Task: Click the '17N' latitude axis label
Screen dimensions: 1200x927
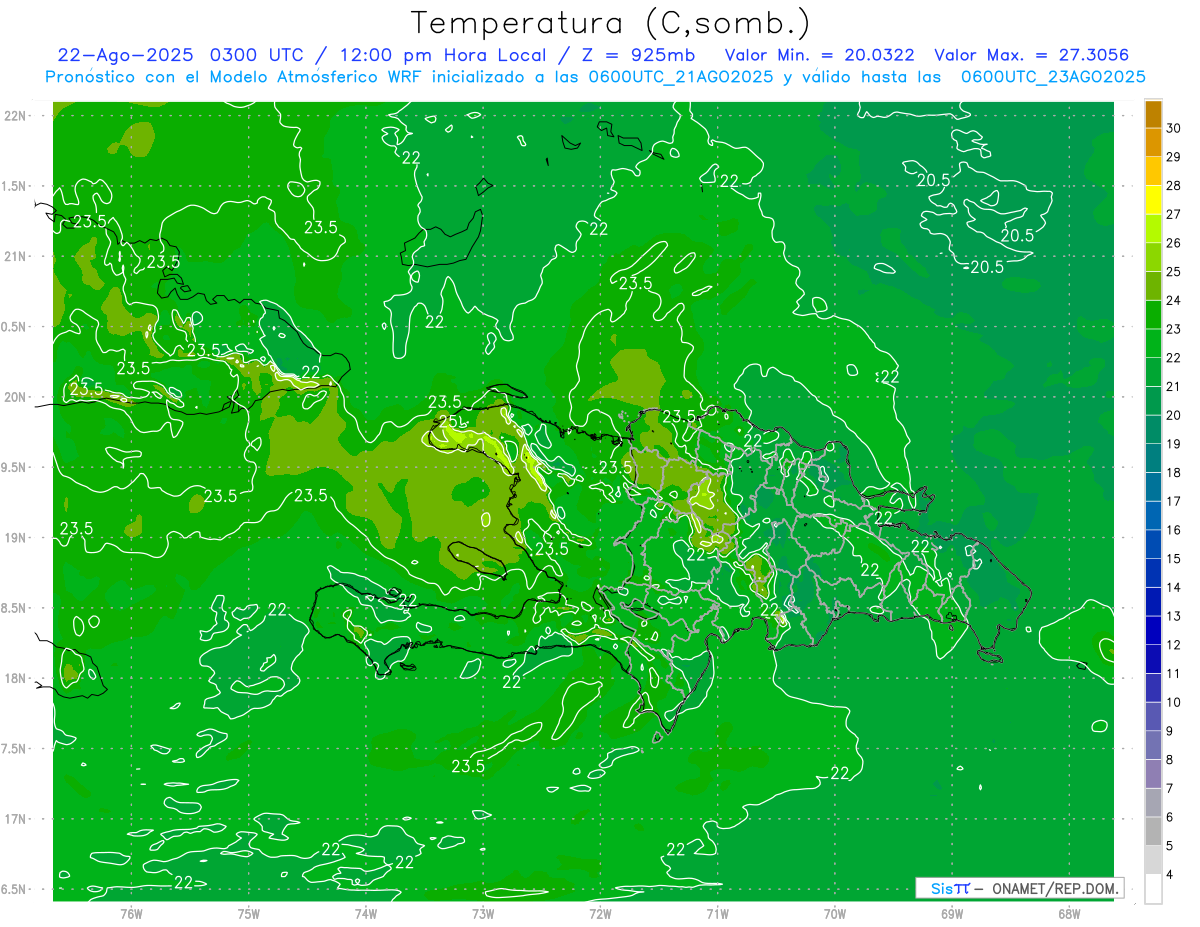Action: coord(15,819)
